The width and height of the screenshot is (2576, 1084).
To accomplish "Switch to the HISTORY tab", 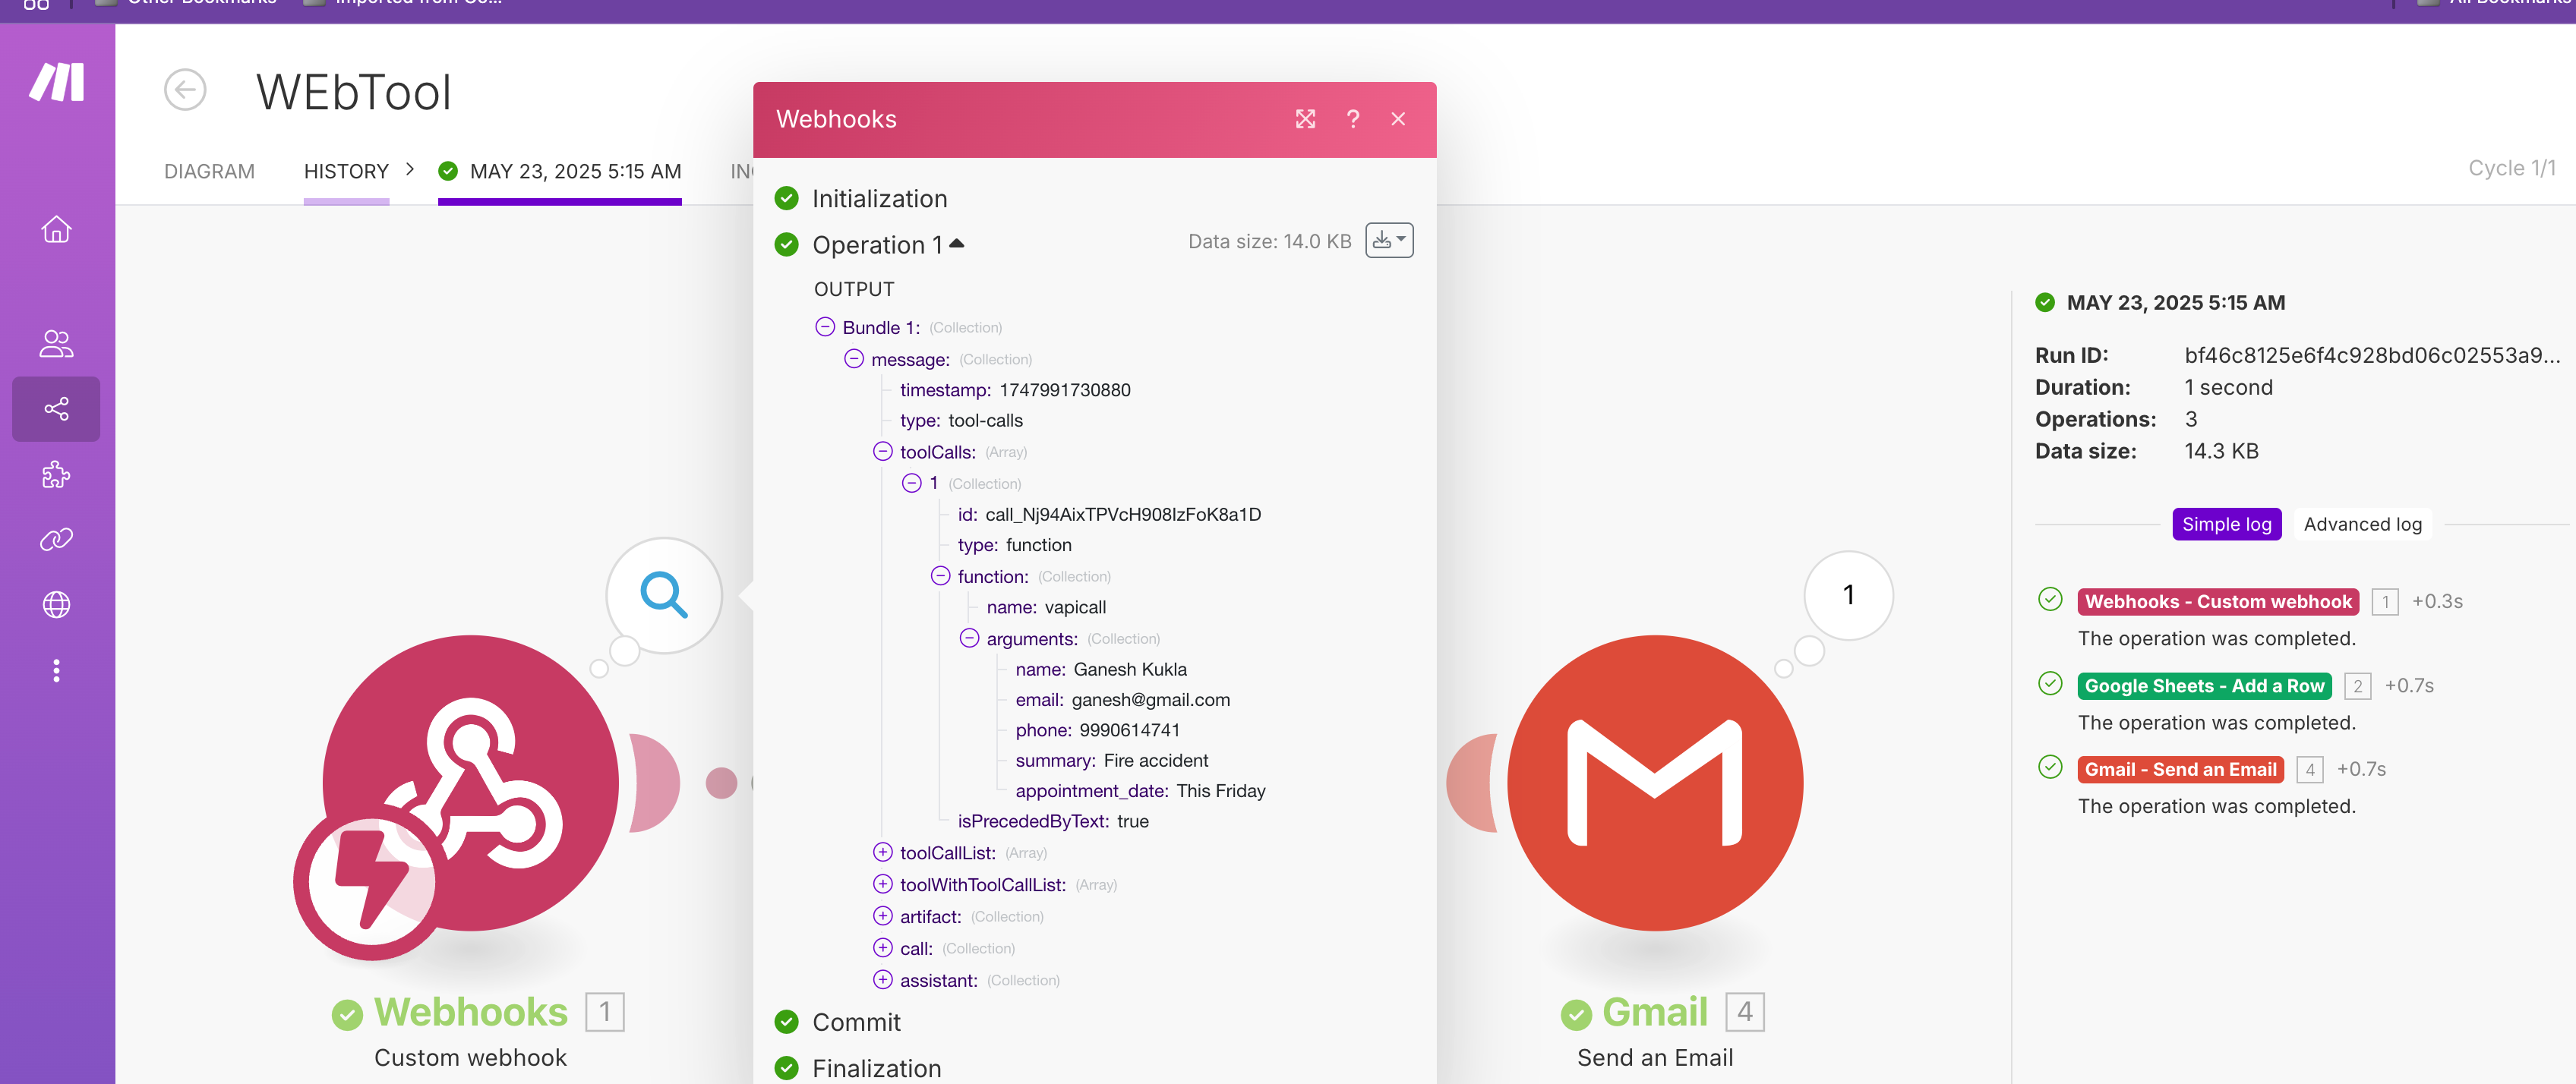I will click(346, 171).
